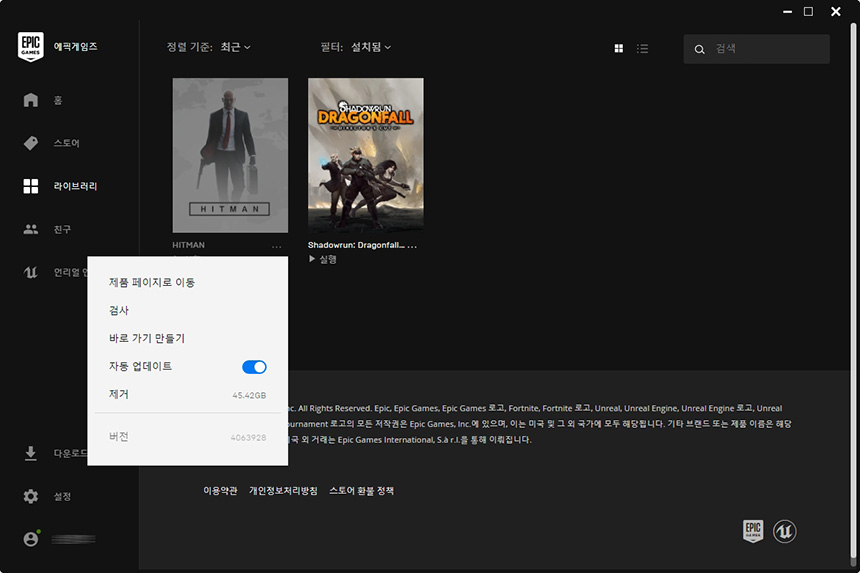Toggle the 자동 업데이트 auto-update switch
This screenshot has width=860, height=573.
tap(254, 367)
